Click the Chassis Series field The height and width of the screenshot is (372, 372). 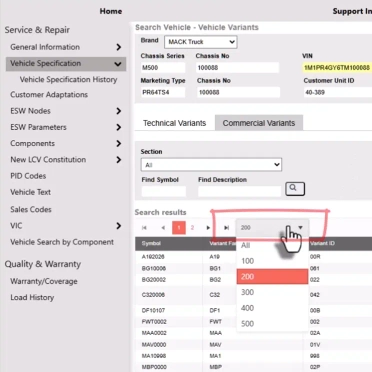(163, 68)
